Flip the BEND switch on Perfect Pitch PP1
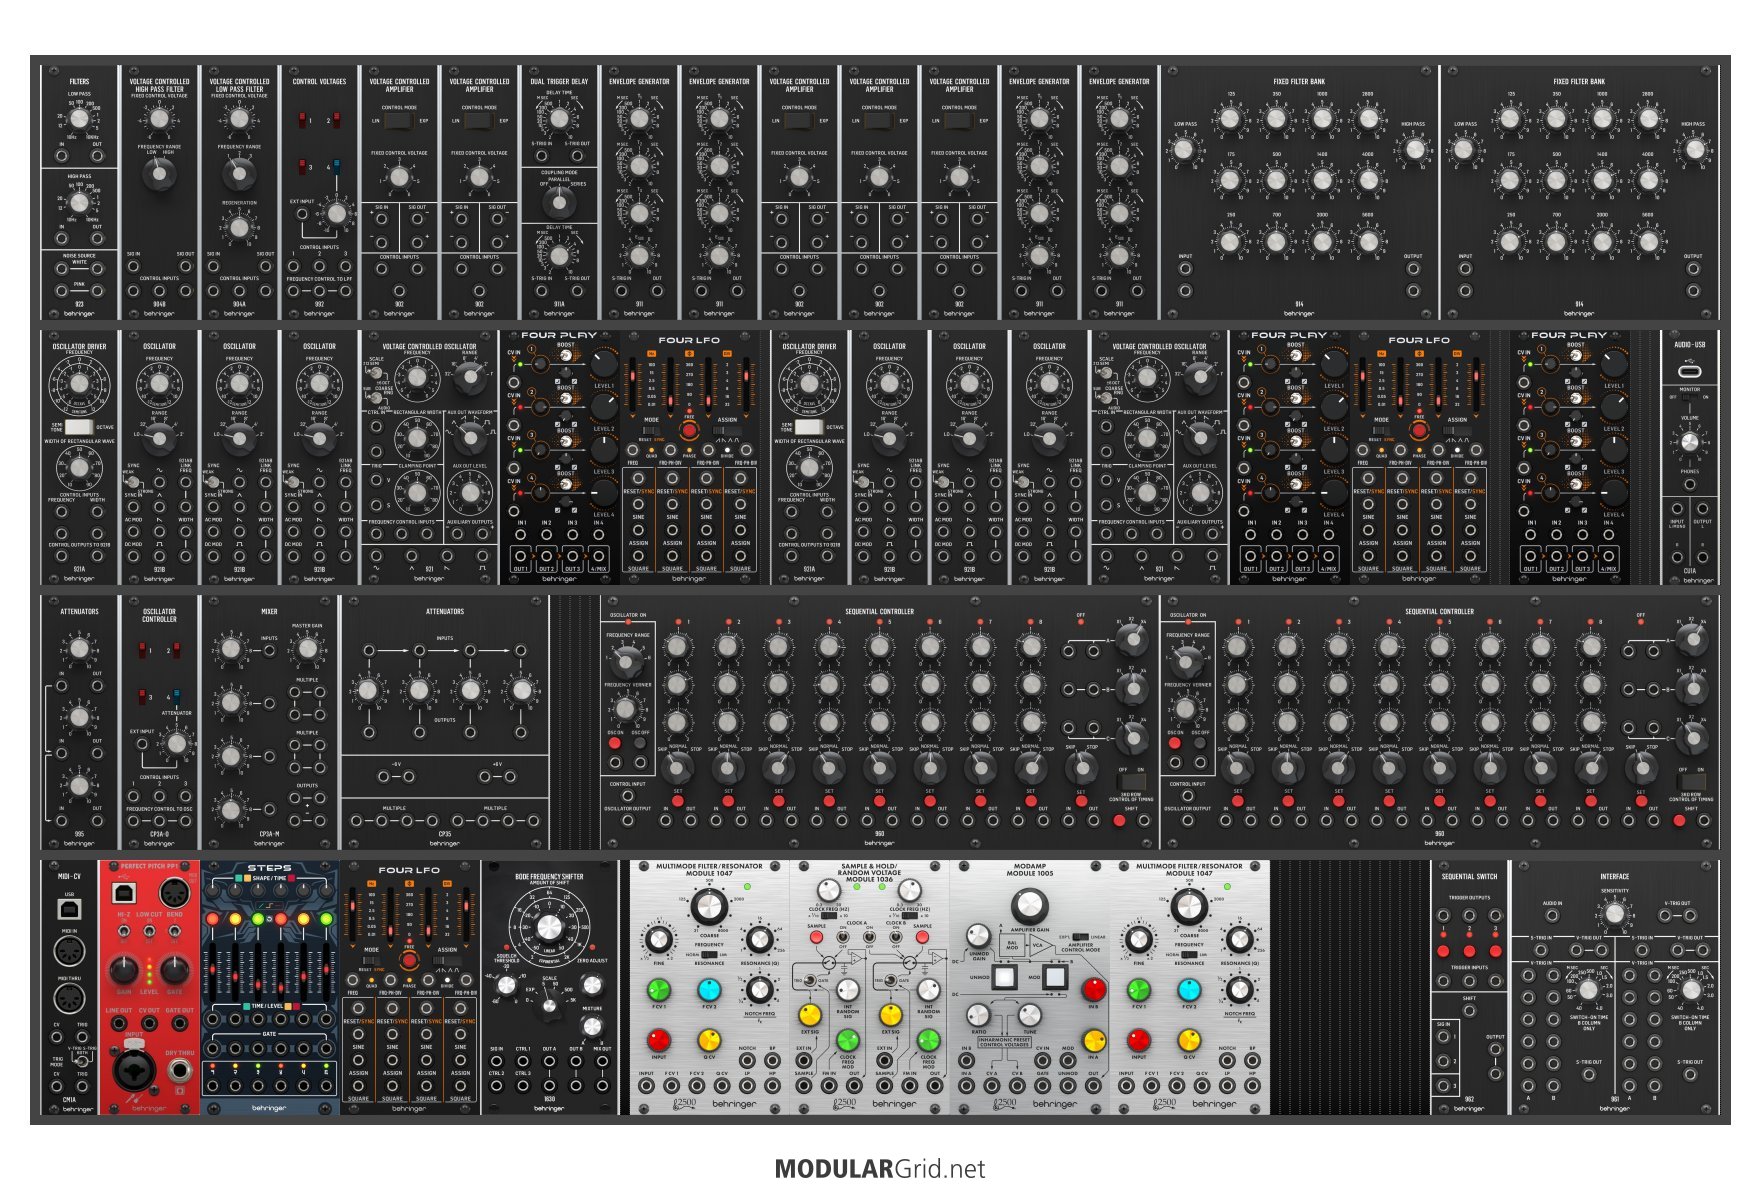Image resolution: width=1761 pixels, height=1190 pixels. (x=174, y=932)
